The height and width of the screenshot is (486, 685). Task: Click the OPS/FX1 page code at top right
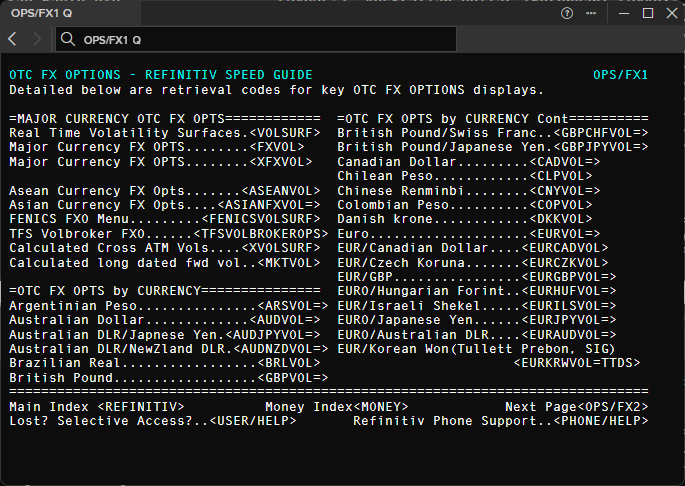(x=620, y=75)
